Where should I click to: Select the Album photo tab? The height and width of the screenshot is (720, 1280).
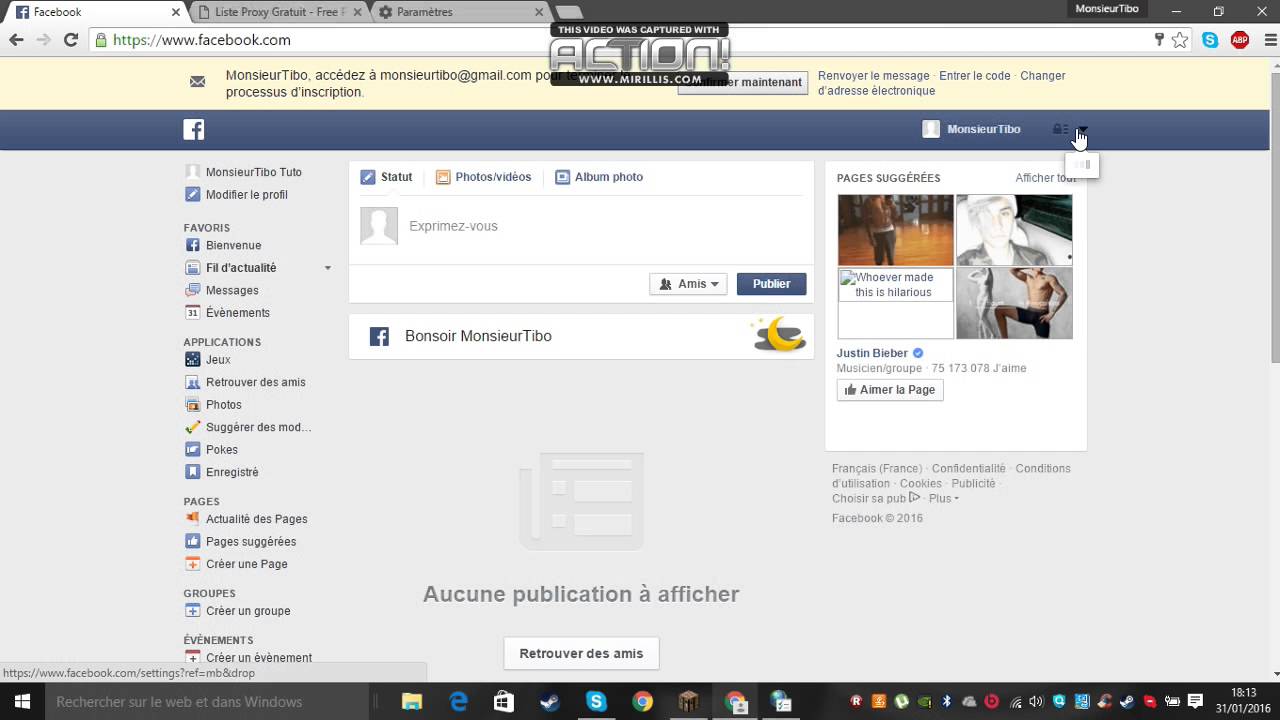599,177
